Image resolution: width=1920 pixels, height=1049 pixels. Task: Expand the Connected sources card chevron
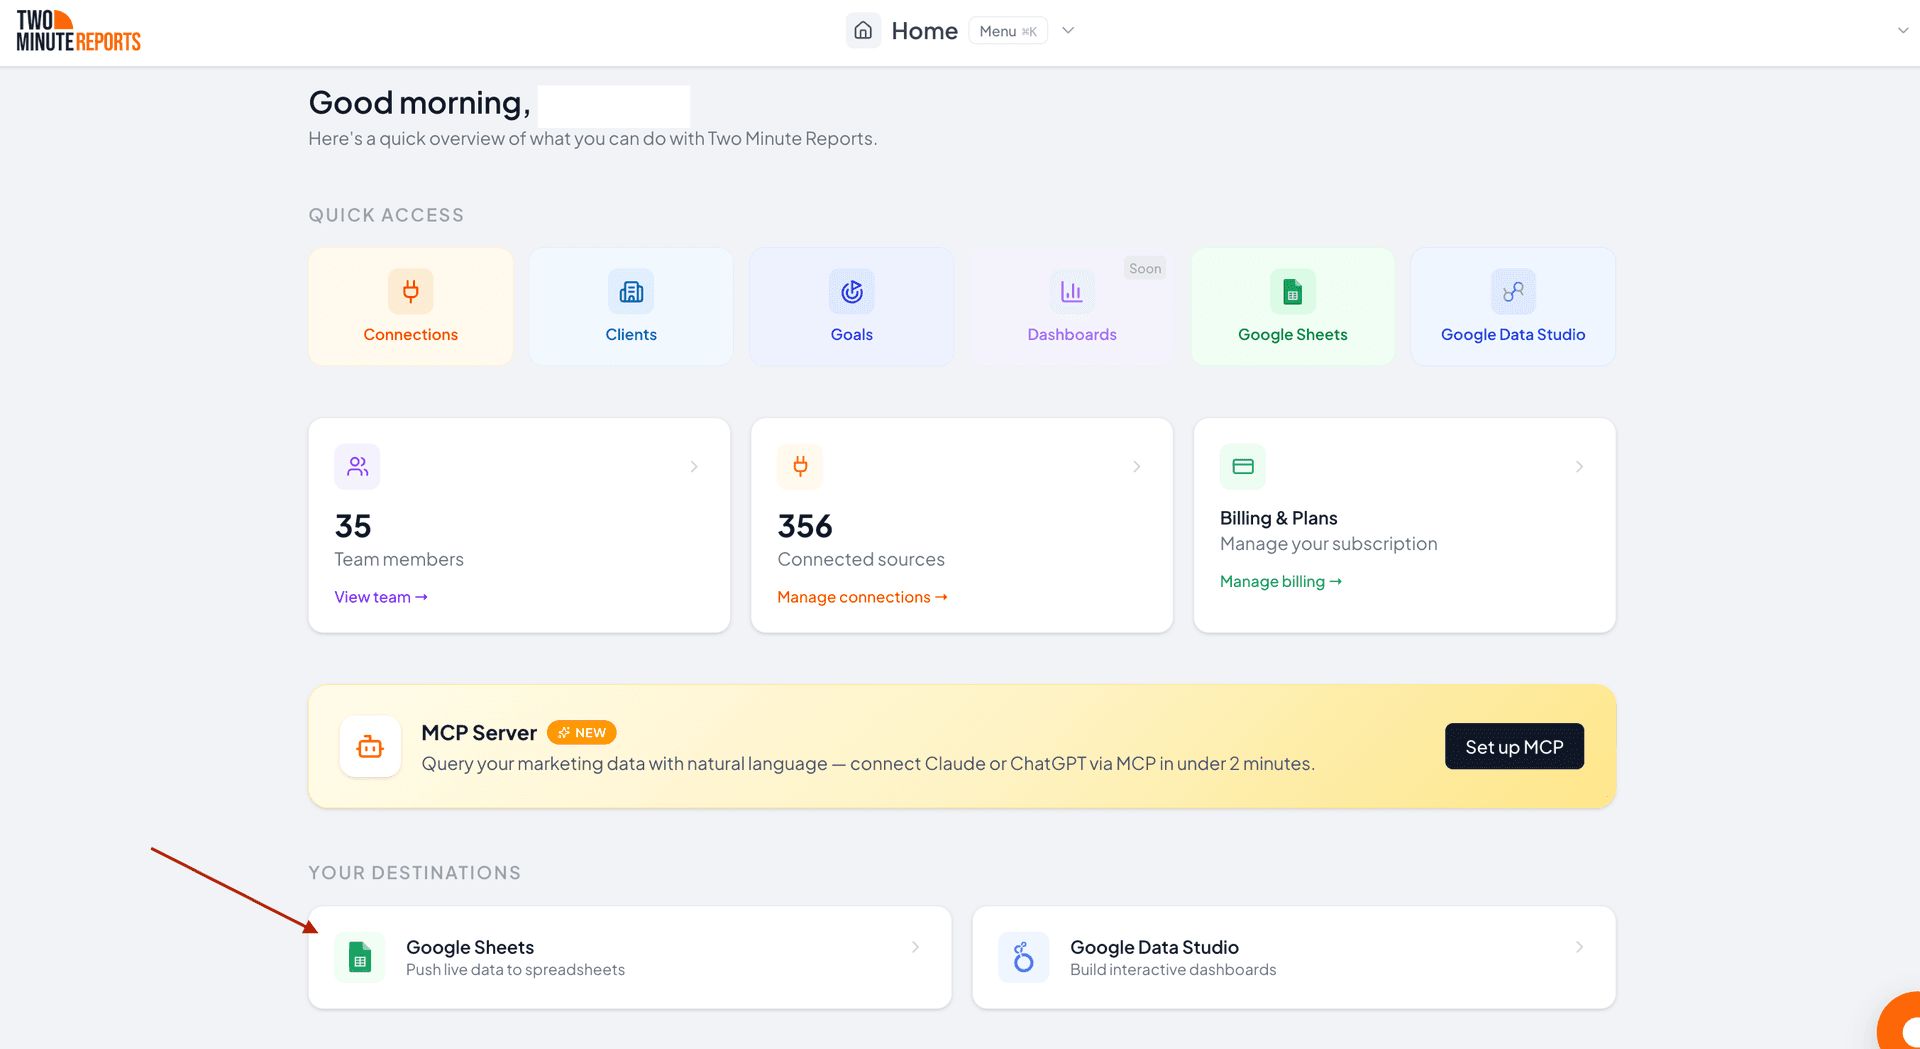[x=1137, y=467]
